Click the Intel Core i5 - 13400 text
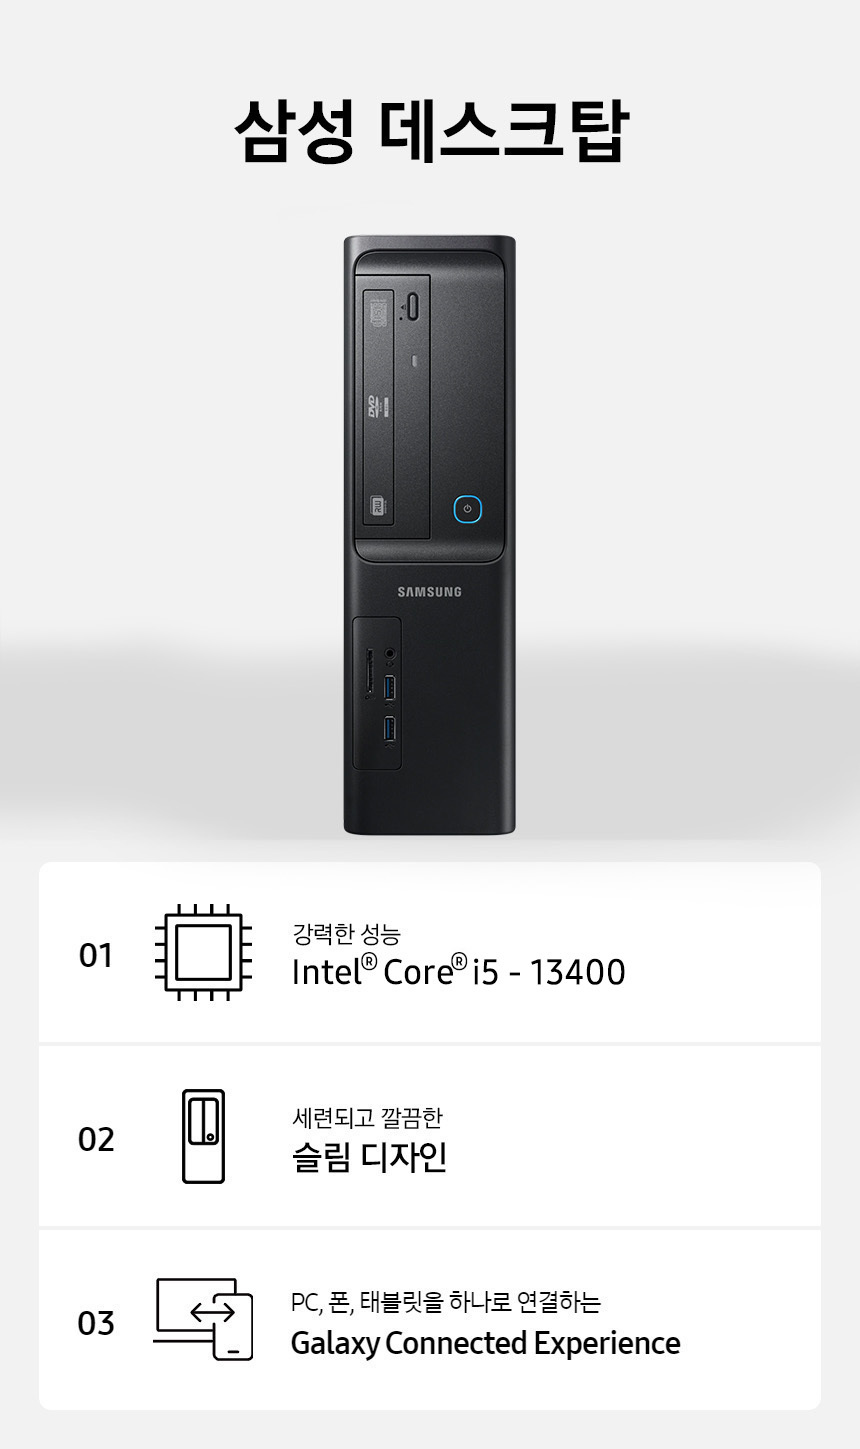860x1449 pixels. tap(458, 970)
